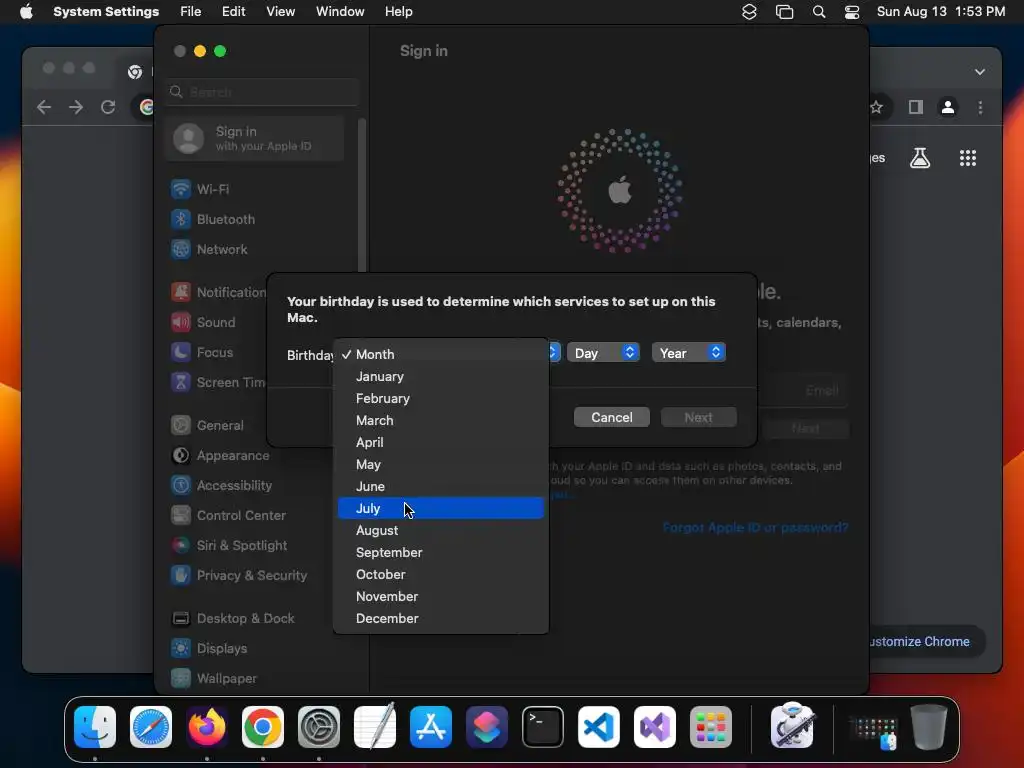This screenshot has height=768, width=1024.
Task: Select October as birthday month
Action: click(441, 575)
